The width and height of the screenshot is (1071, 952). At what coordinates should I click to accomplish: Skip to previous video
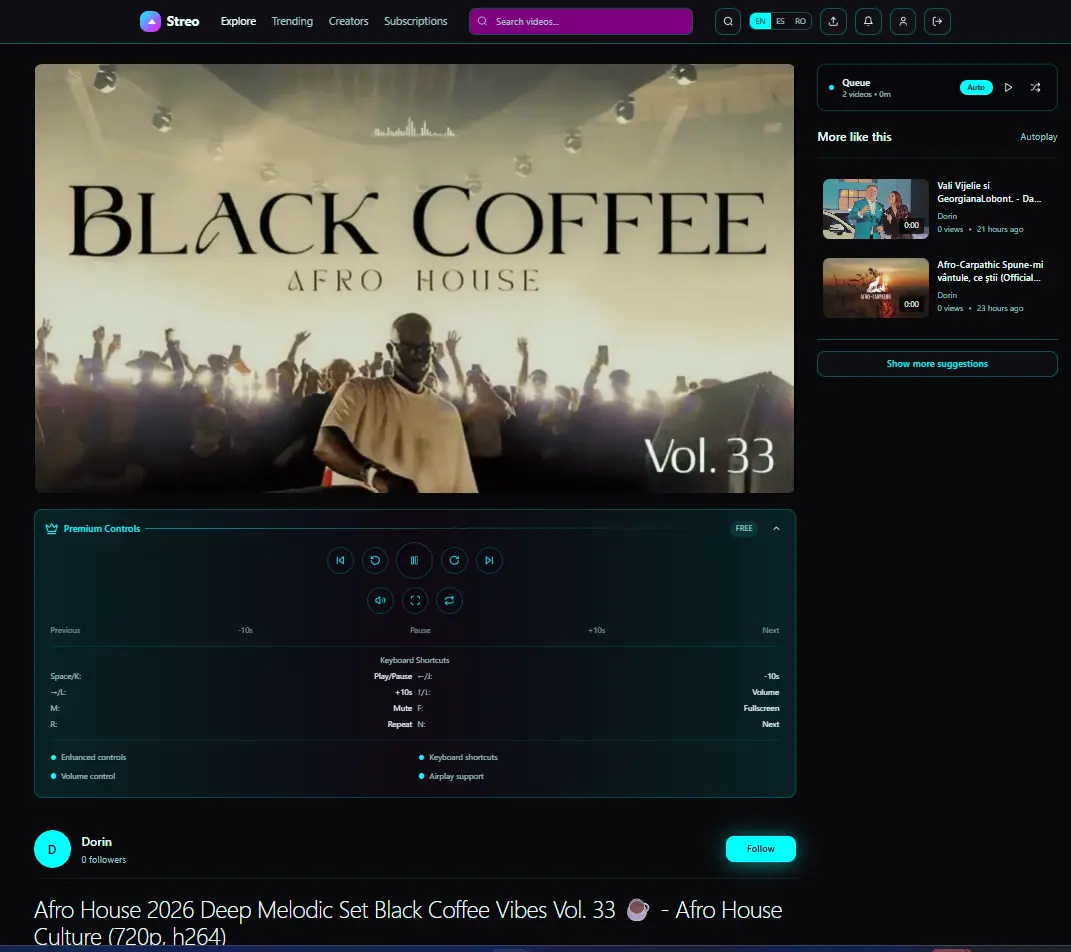click(x=340, y=561)
